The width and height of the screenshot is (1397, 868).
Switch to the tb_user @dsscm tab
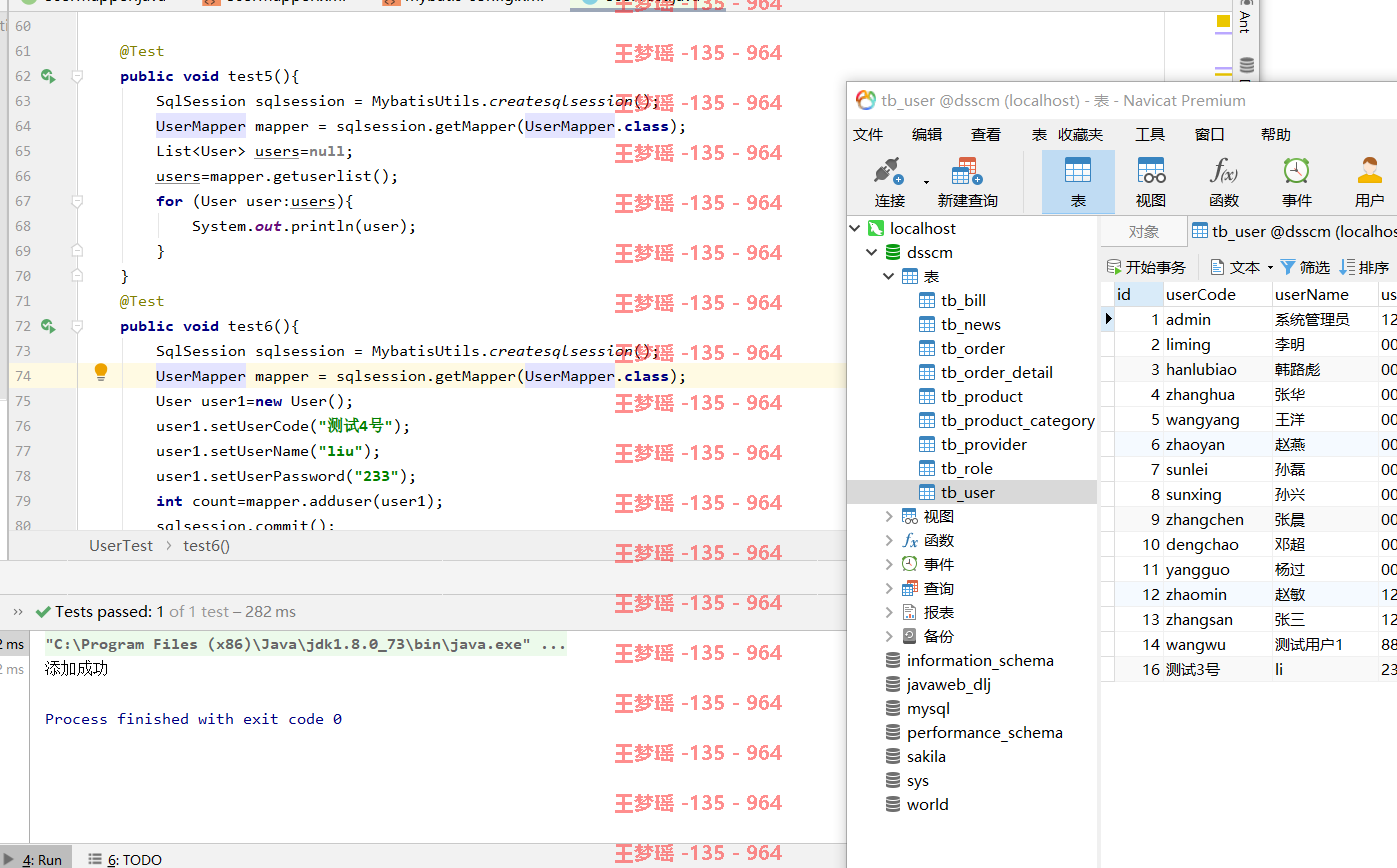pos(1293,231)
